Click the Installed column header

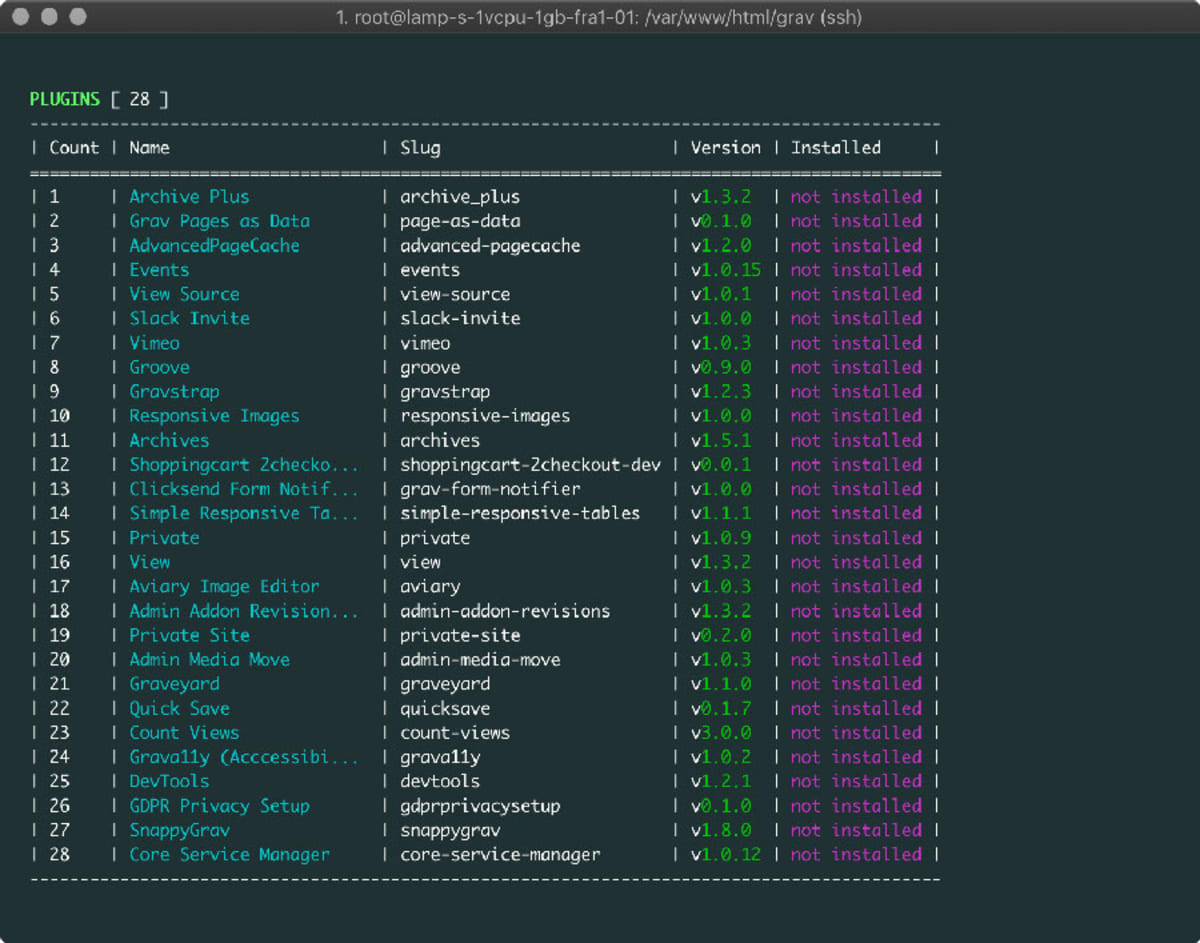click(836, 148)
